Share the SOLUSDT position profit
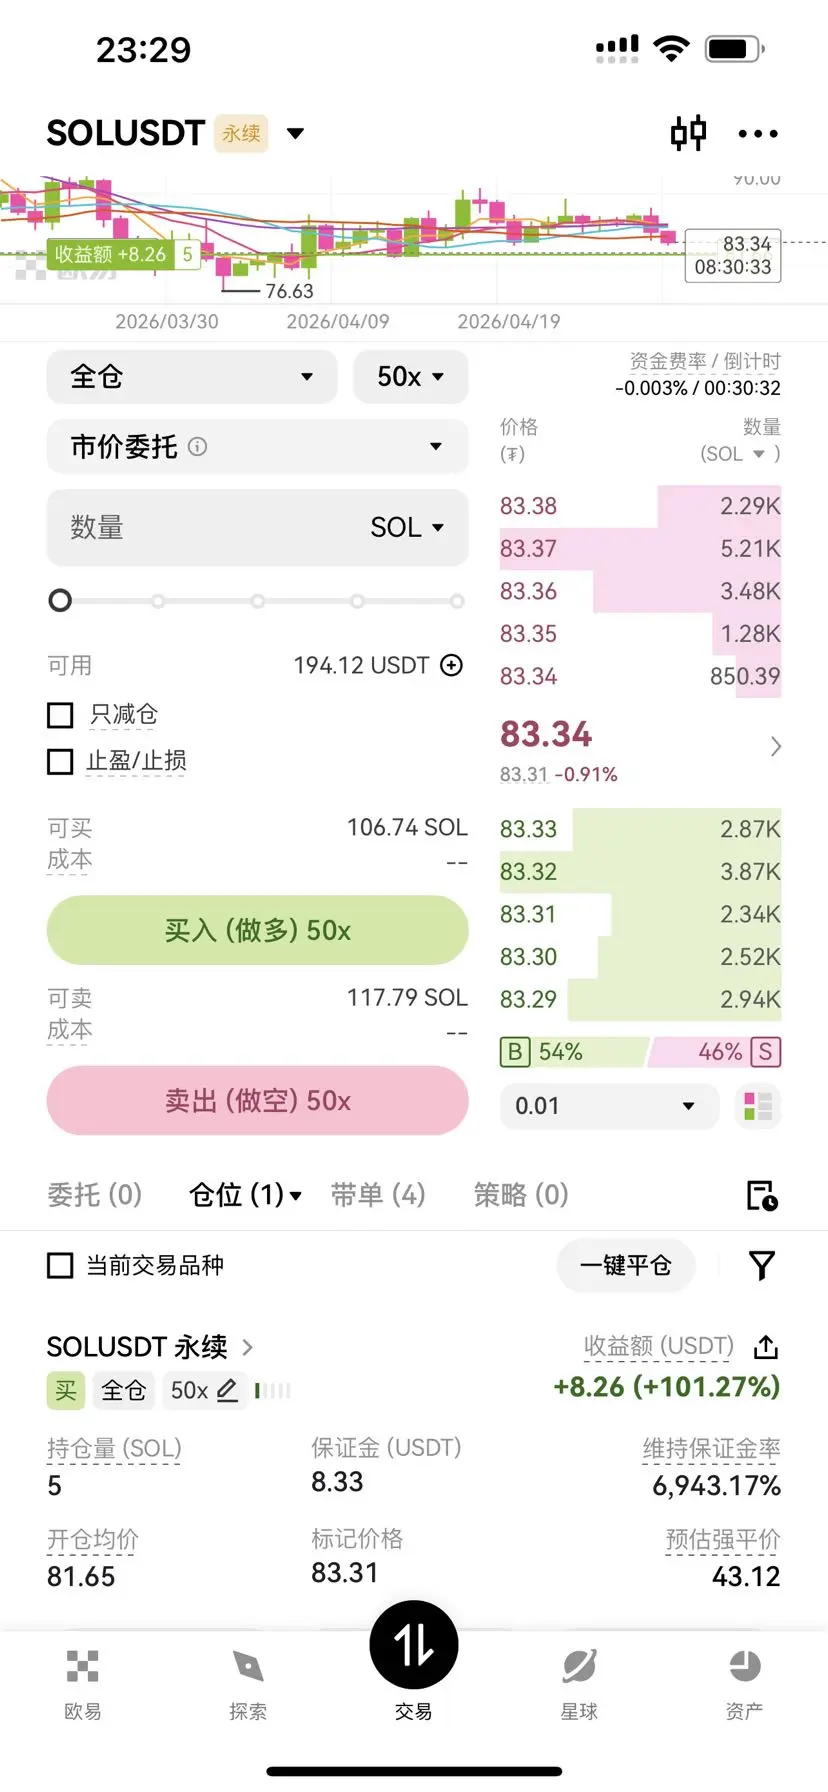828x1792 pixels. click(x=766, y=1347)
